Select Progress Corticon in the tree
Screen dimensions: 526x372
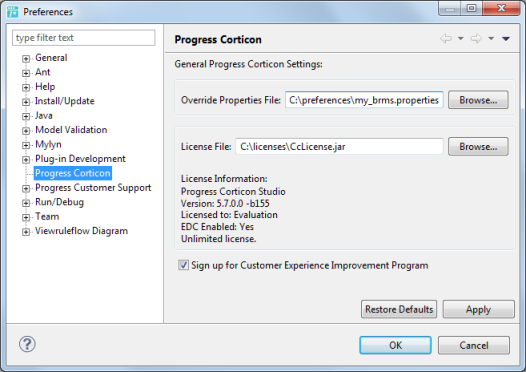(73, 173)
